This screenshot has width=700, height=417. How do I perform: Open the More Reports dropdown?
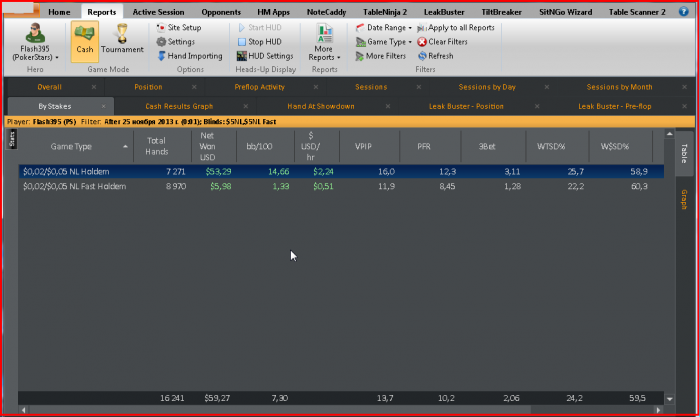[x=324, y=43]
